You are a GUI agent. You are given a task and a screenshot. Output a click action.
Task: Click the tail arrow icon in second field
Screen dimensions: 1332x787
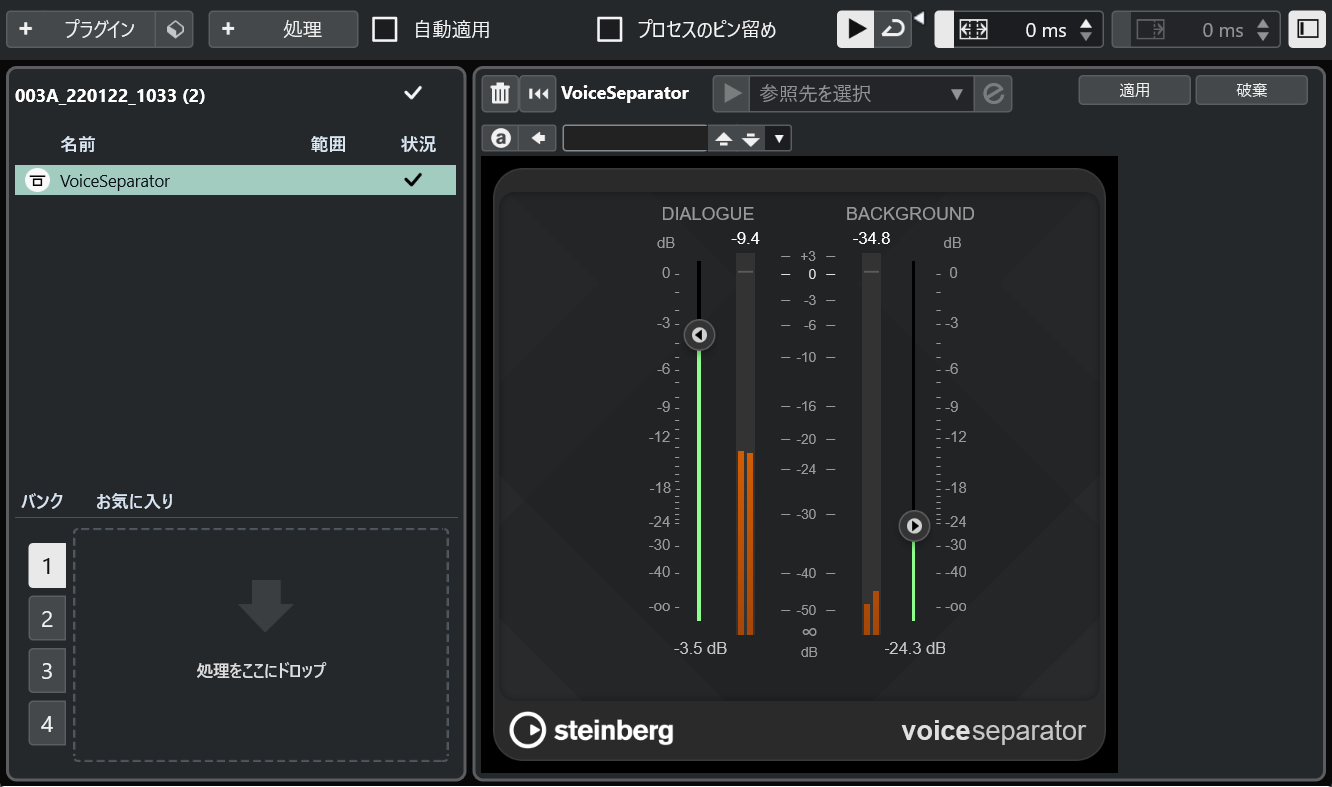point(1151,30)
